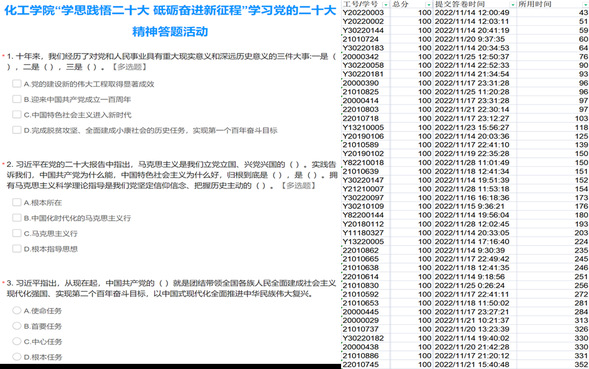Viewport: 589px width, 369px height.
Task: Select score 100 in row 21010886
Action: point(412,355)
